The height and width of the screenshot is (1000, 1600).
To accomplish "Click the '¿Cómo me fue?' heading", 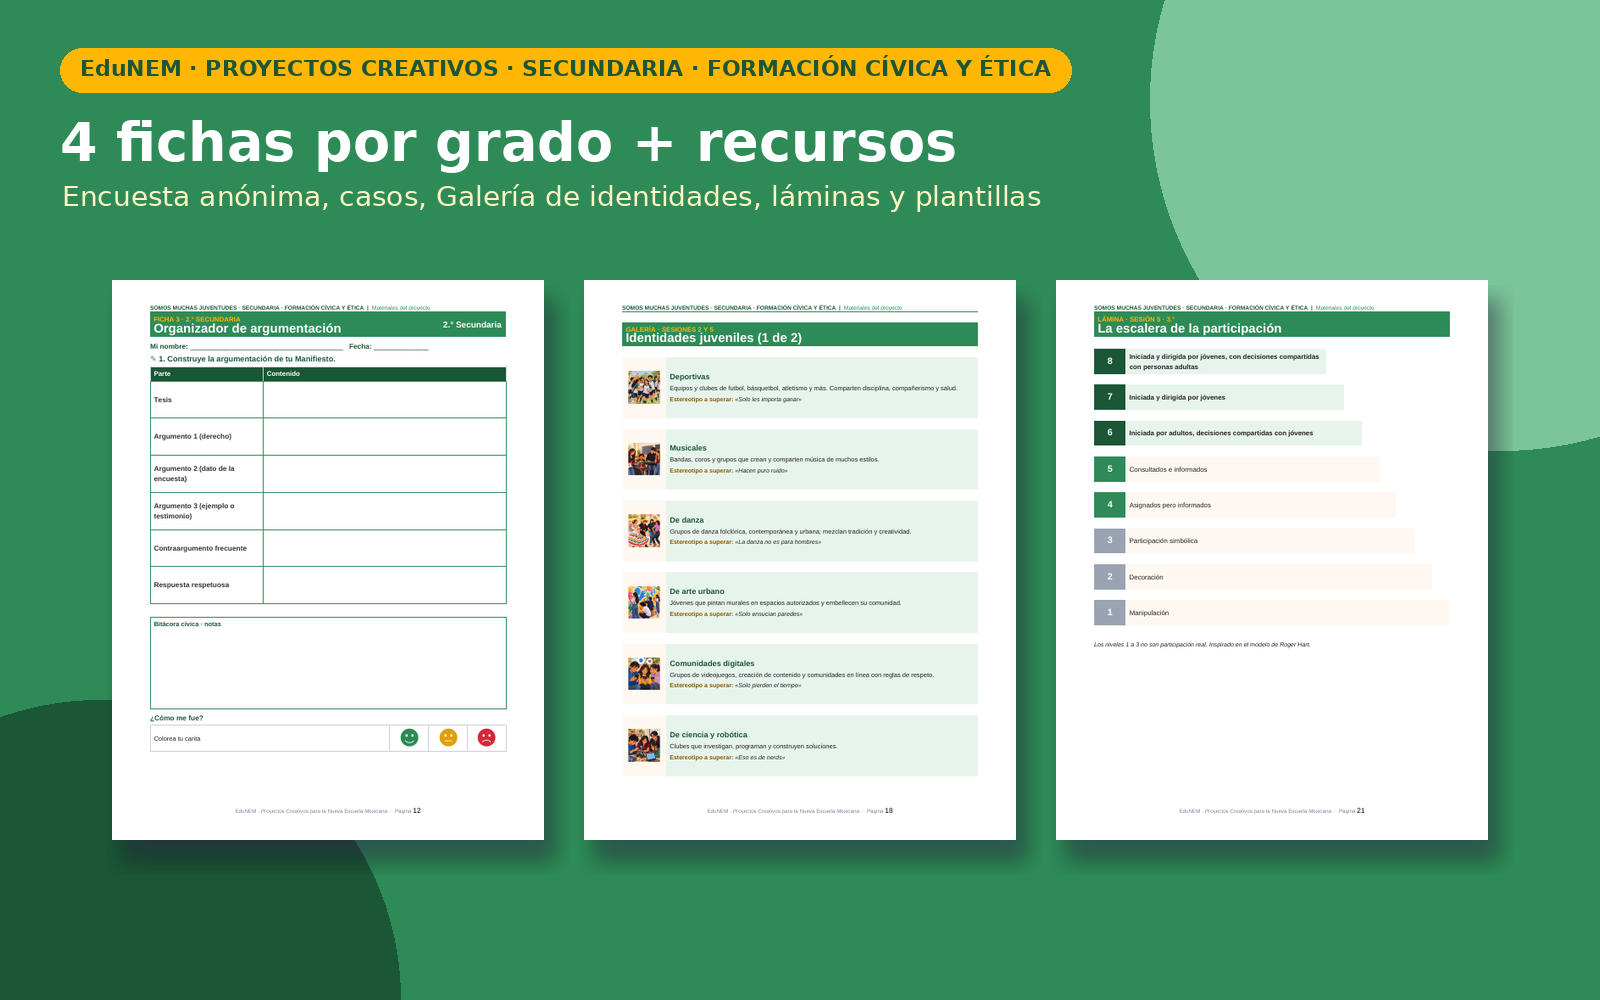I will point(177,718).
